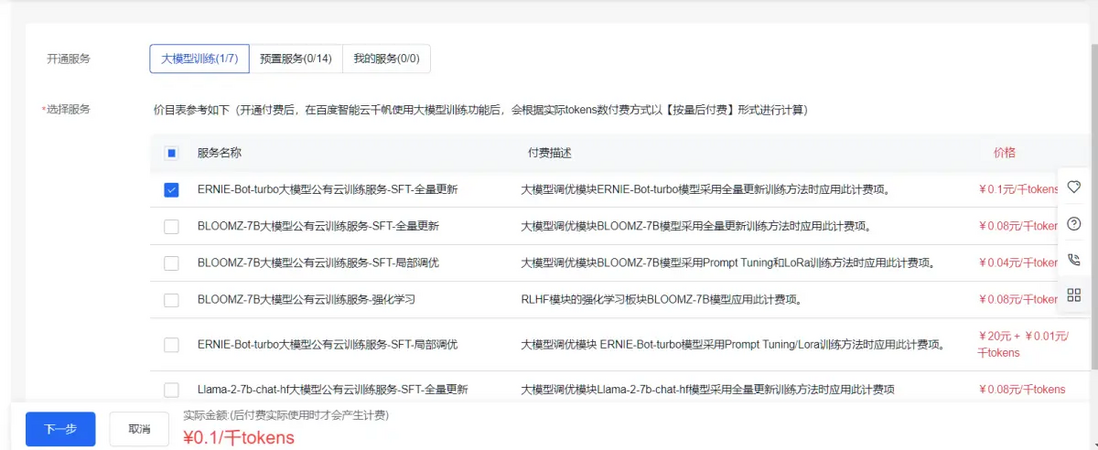Check the BLOOMZ-7B SFT-局部调优 checkbox

click(x=172, y=263)
